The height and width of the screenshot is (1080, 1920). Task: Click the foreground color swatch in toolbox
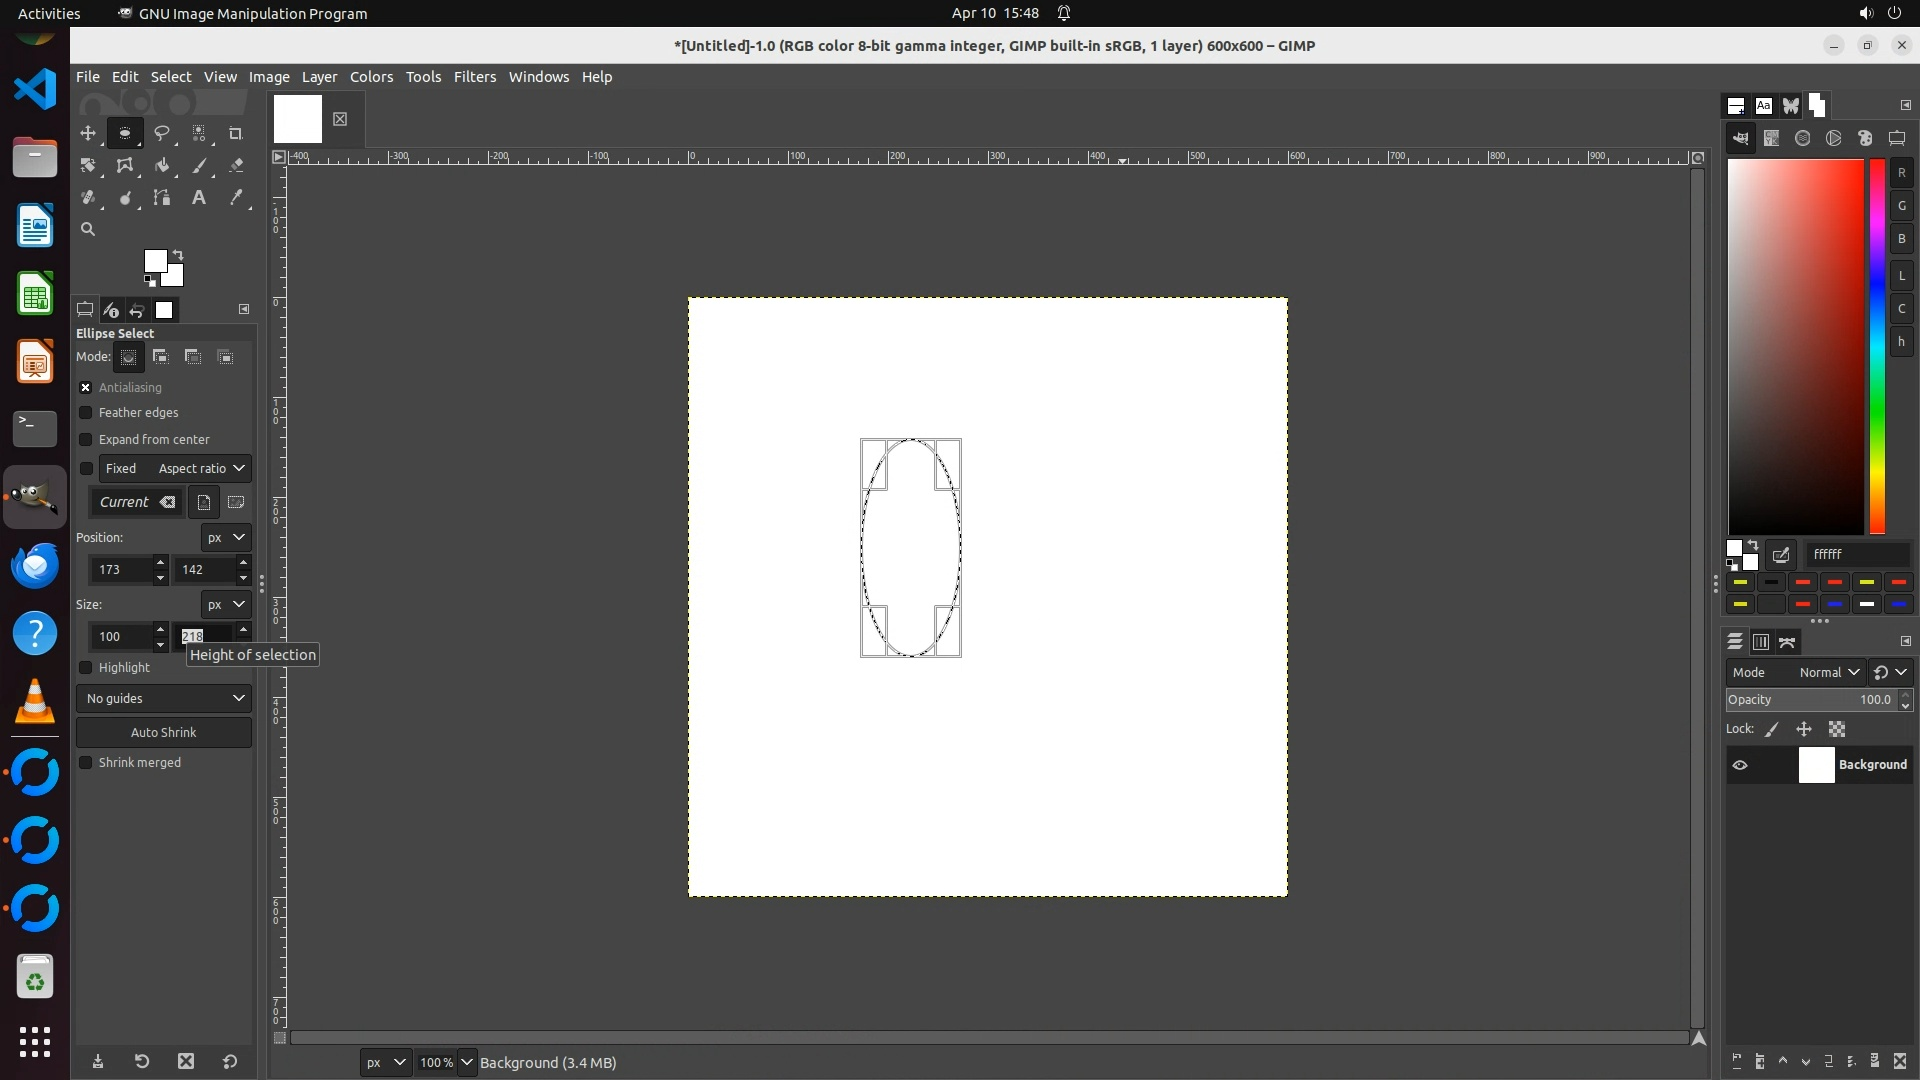154,261
